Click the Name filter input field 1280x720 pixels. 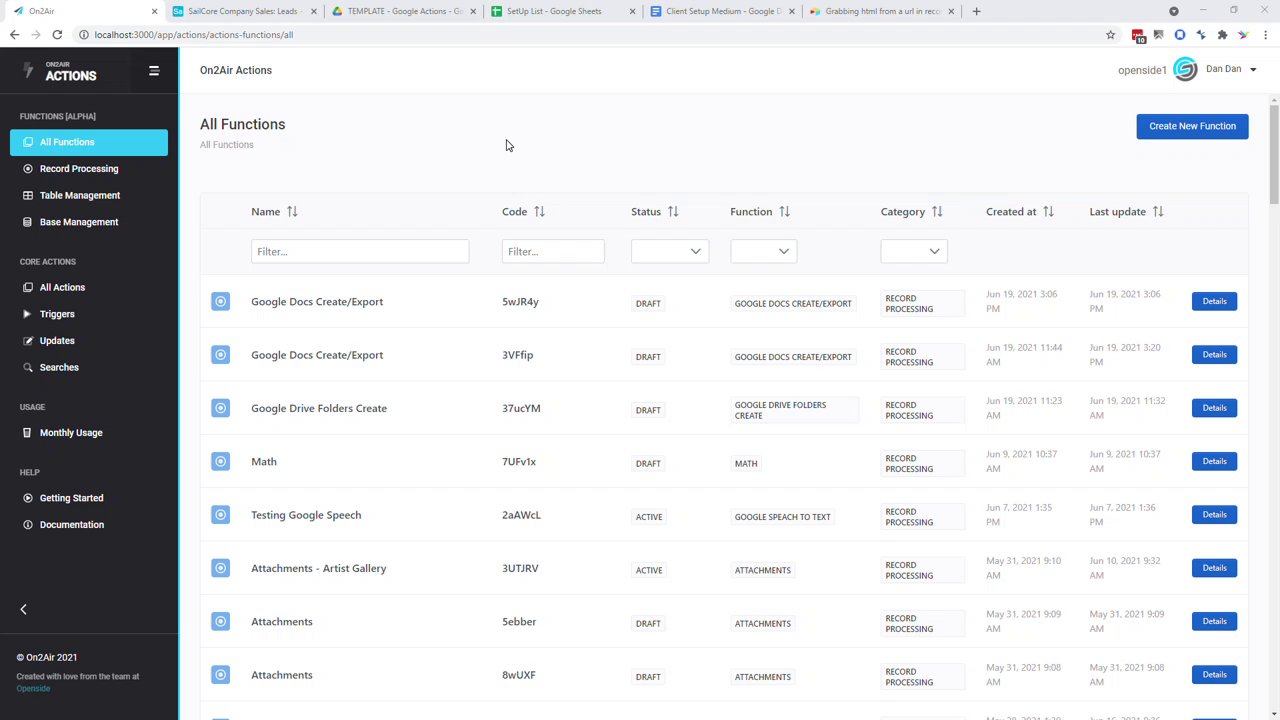[360, 251]
